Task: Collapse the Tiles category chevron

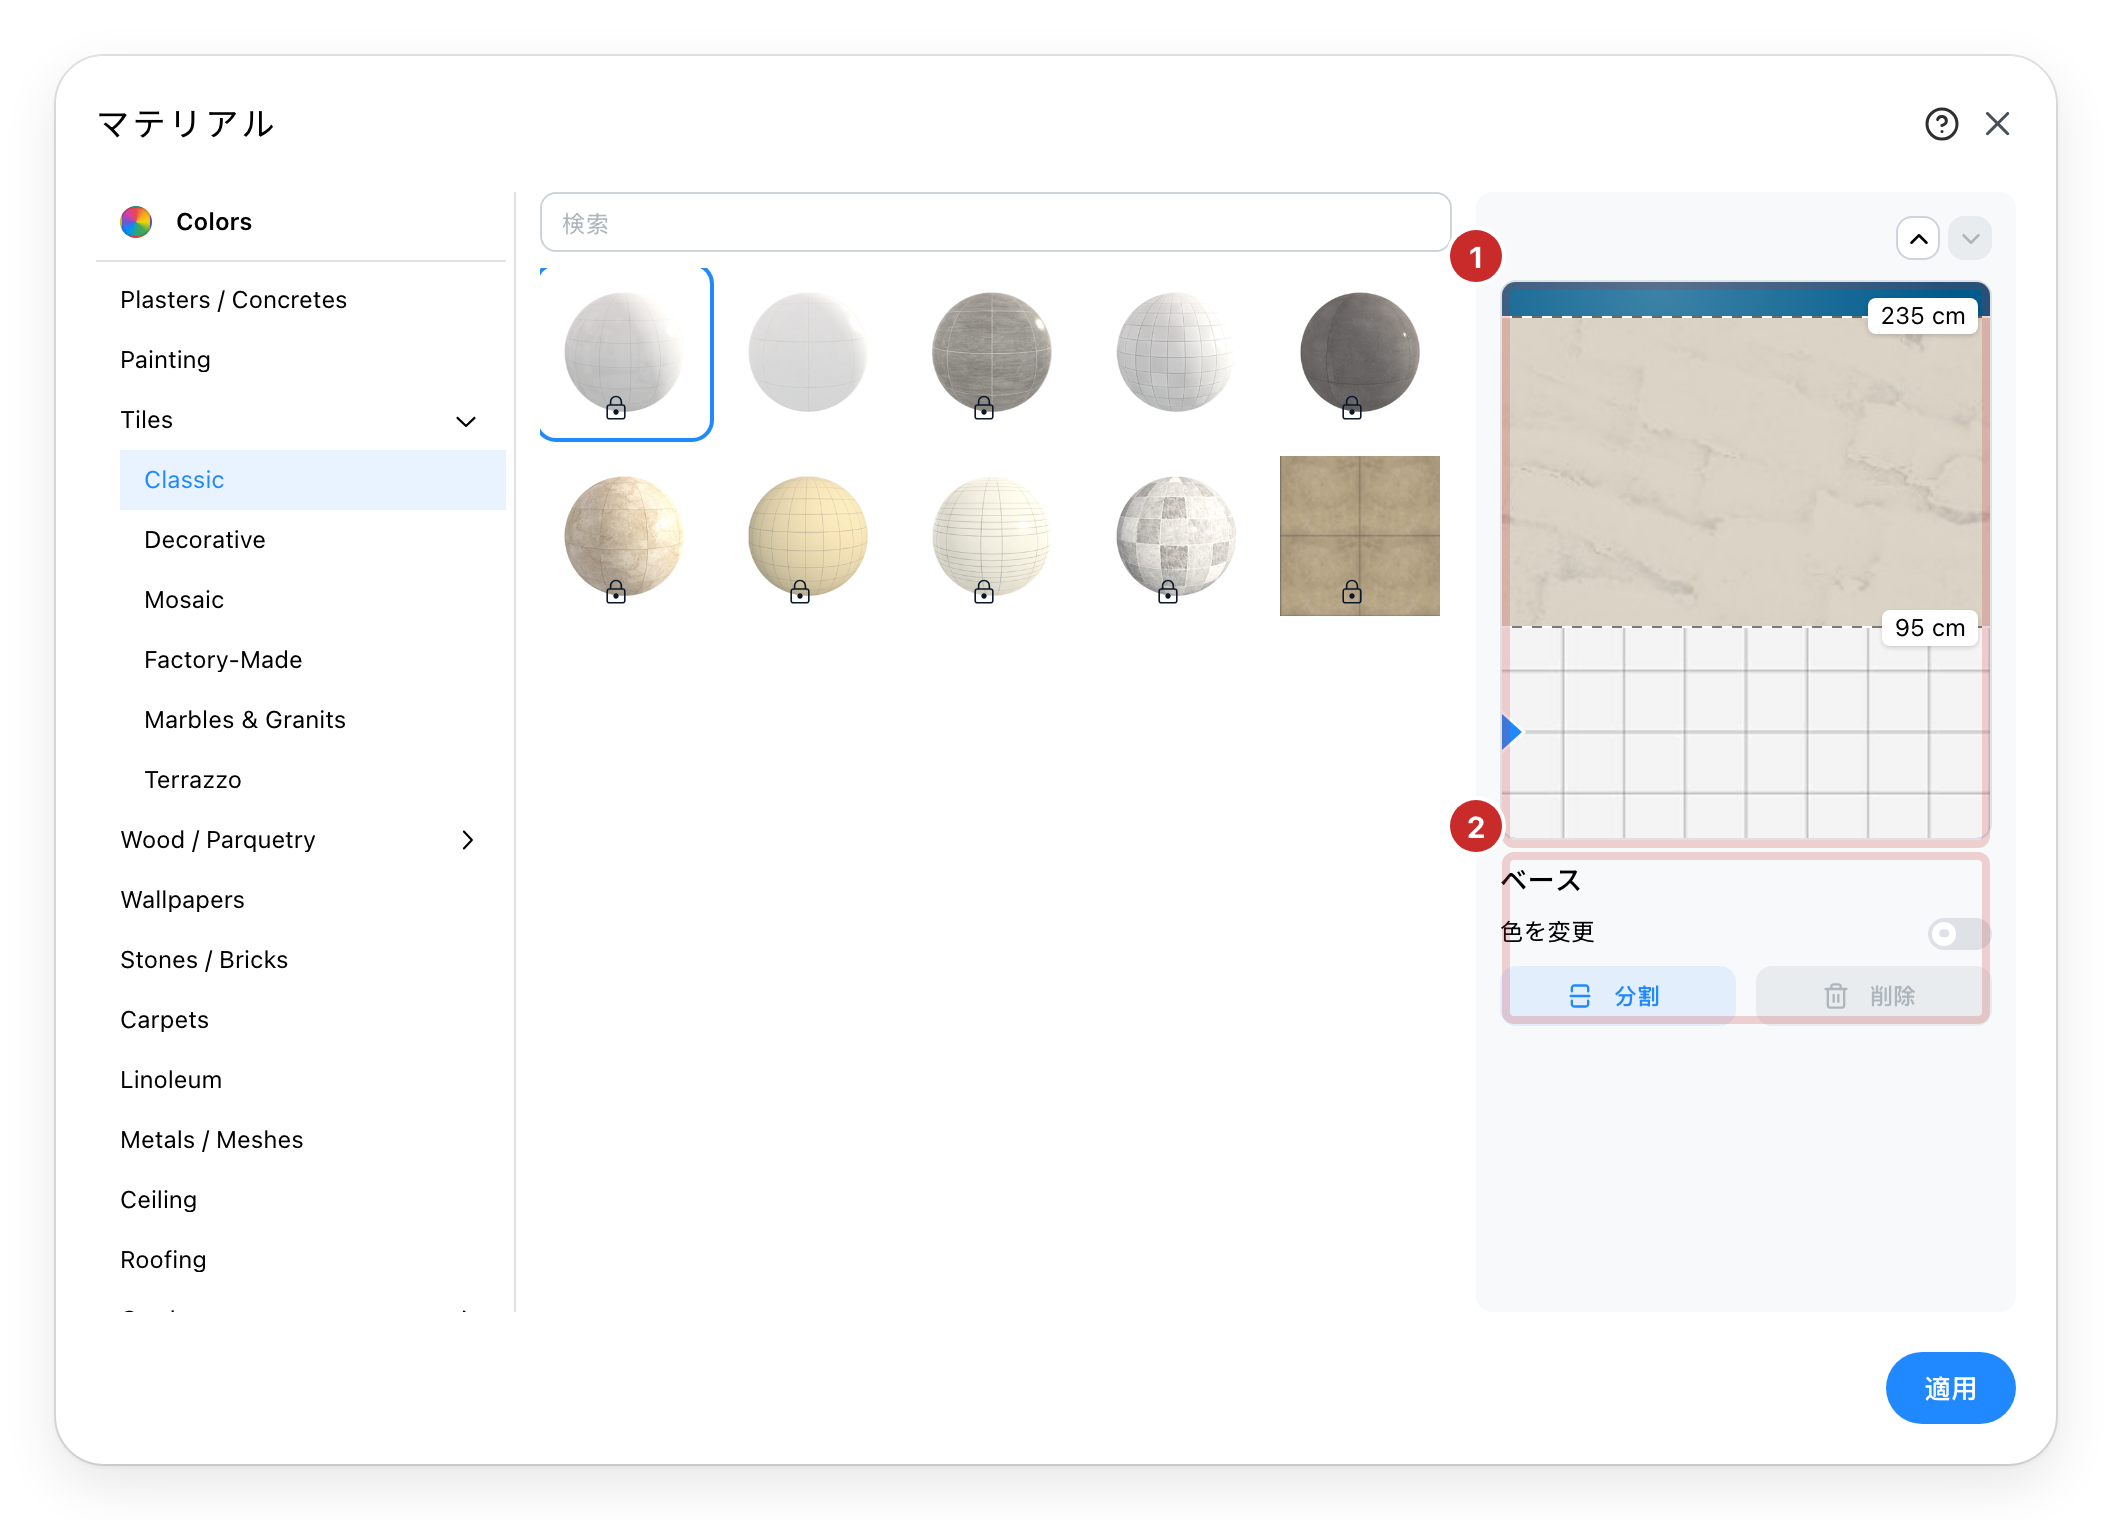Action: (x=466, y=421)
